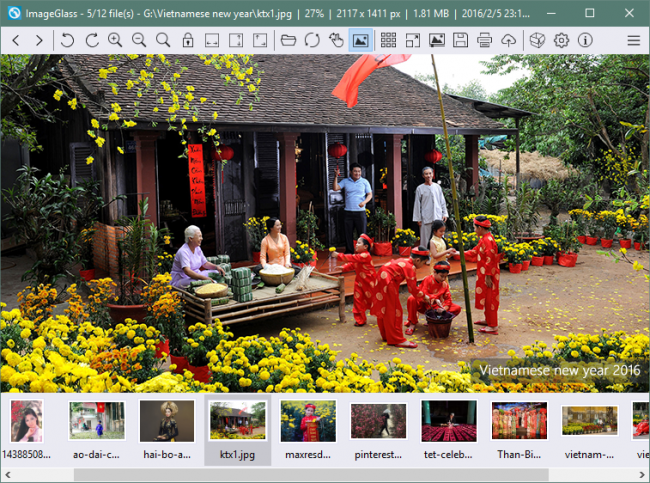This screenshot has height=483, width=650.
Task: Select the Than-Bi... thumbnail
Action: pyautogui.click(x=519, y=430)
